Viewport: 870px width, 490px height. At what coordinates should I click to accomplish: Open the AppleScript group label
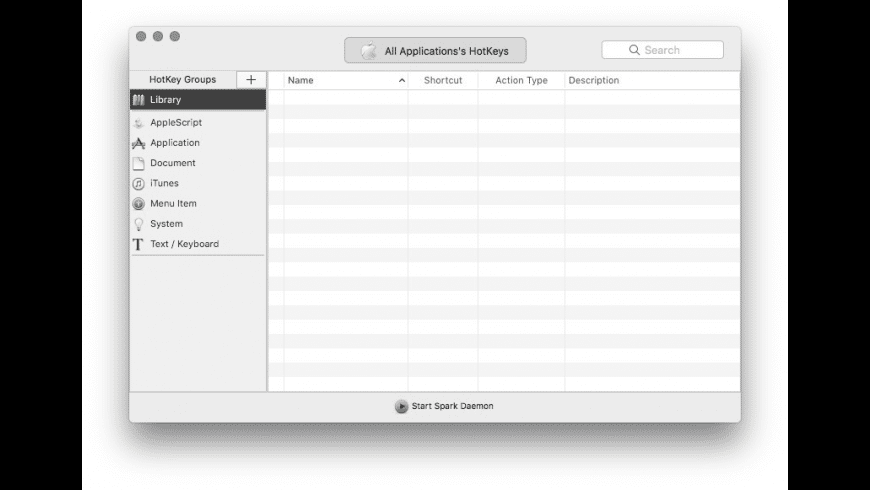pyautogui.click(x=176, y=123)
